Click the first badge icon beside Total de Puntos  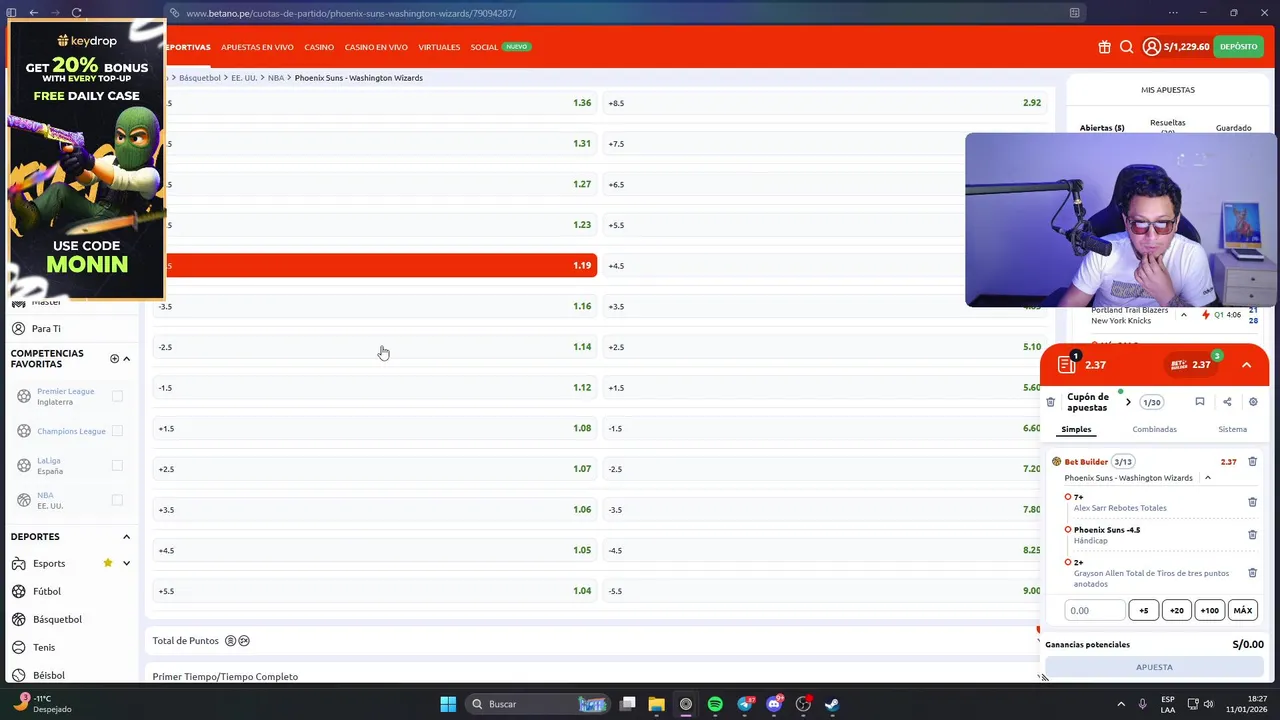point(230,641)
